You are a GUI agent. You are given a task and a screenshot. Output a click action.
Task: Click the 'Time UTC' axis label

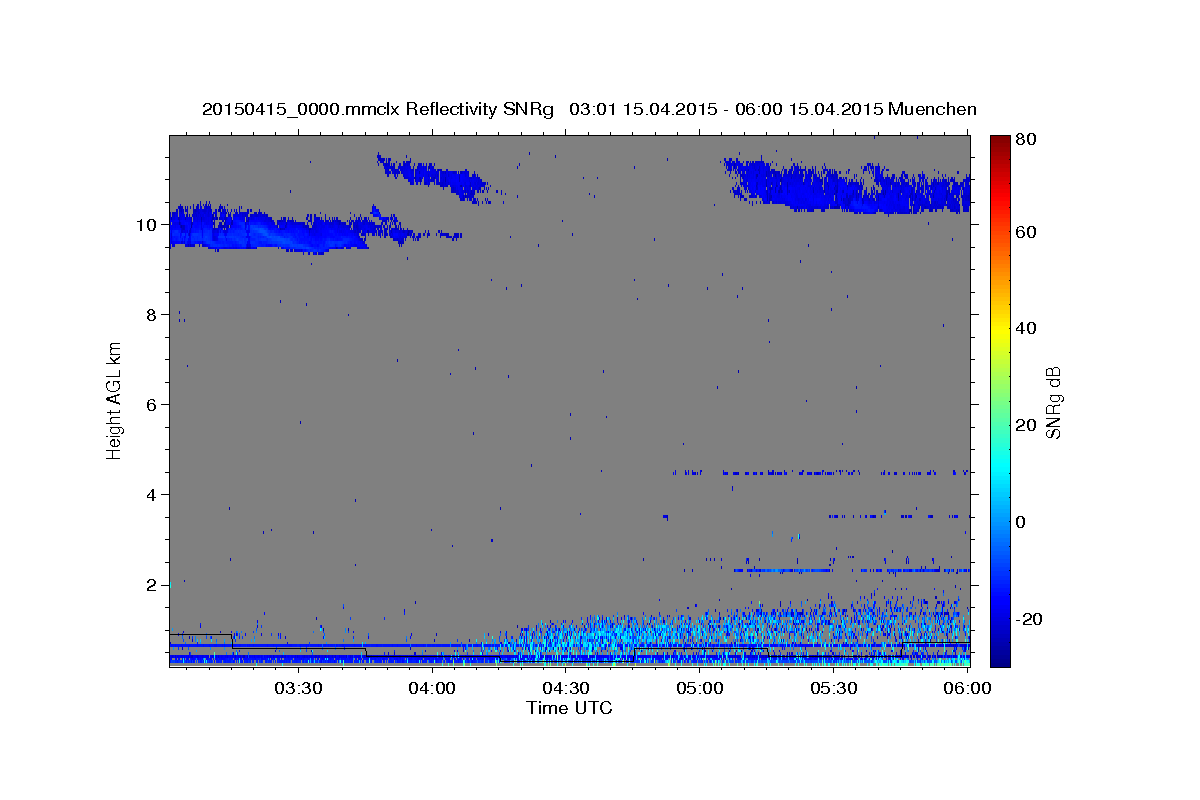click(x=569, y=708)
